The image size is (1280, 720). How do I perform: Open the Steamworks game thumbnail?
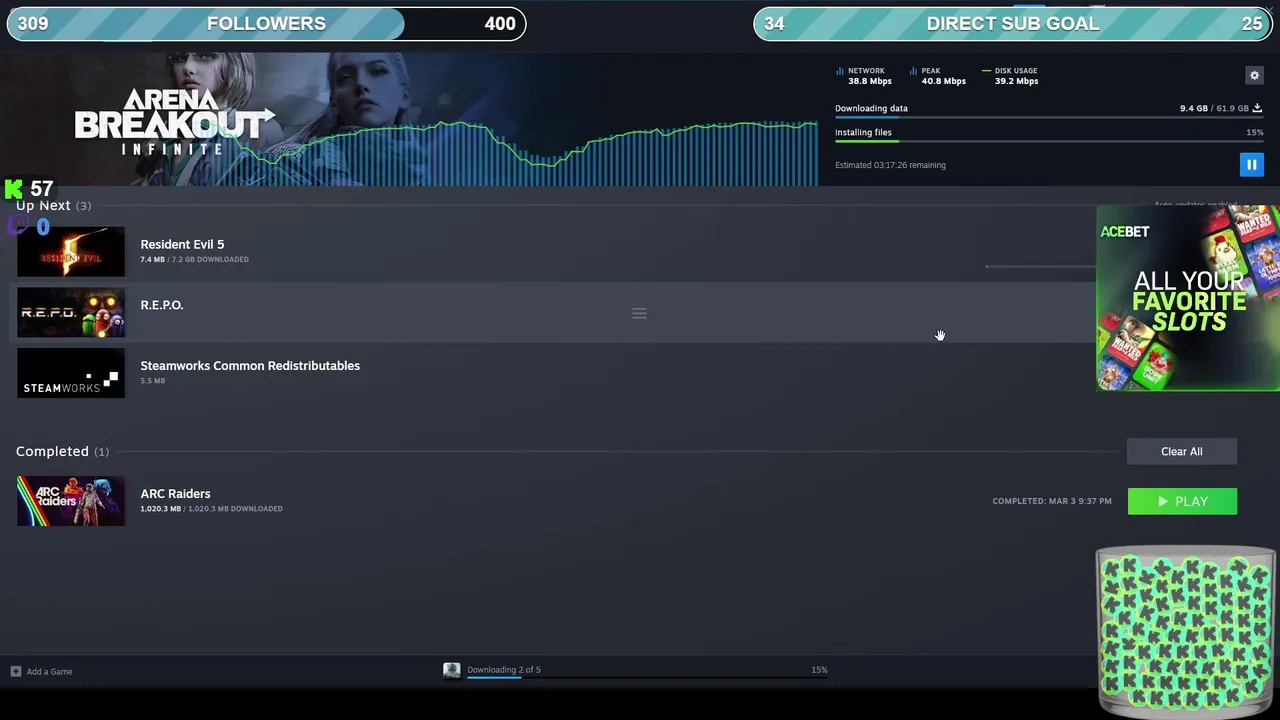click(x=71, y=373)
